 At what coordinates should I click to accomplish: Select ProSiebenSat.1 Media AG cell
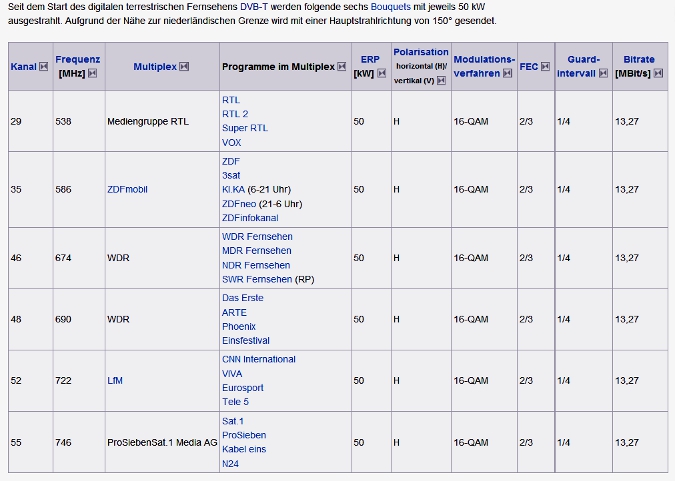point(162,443)
